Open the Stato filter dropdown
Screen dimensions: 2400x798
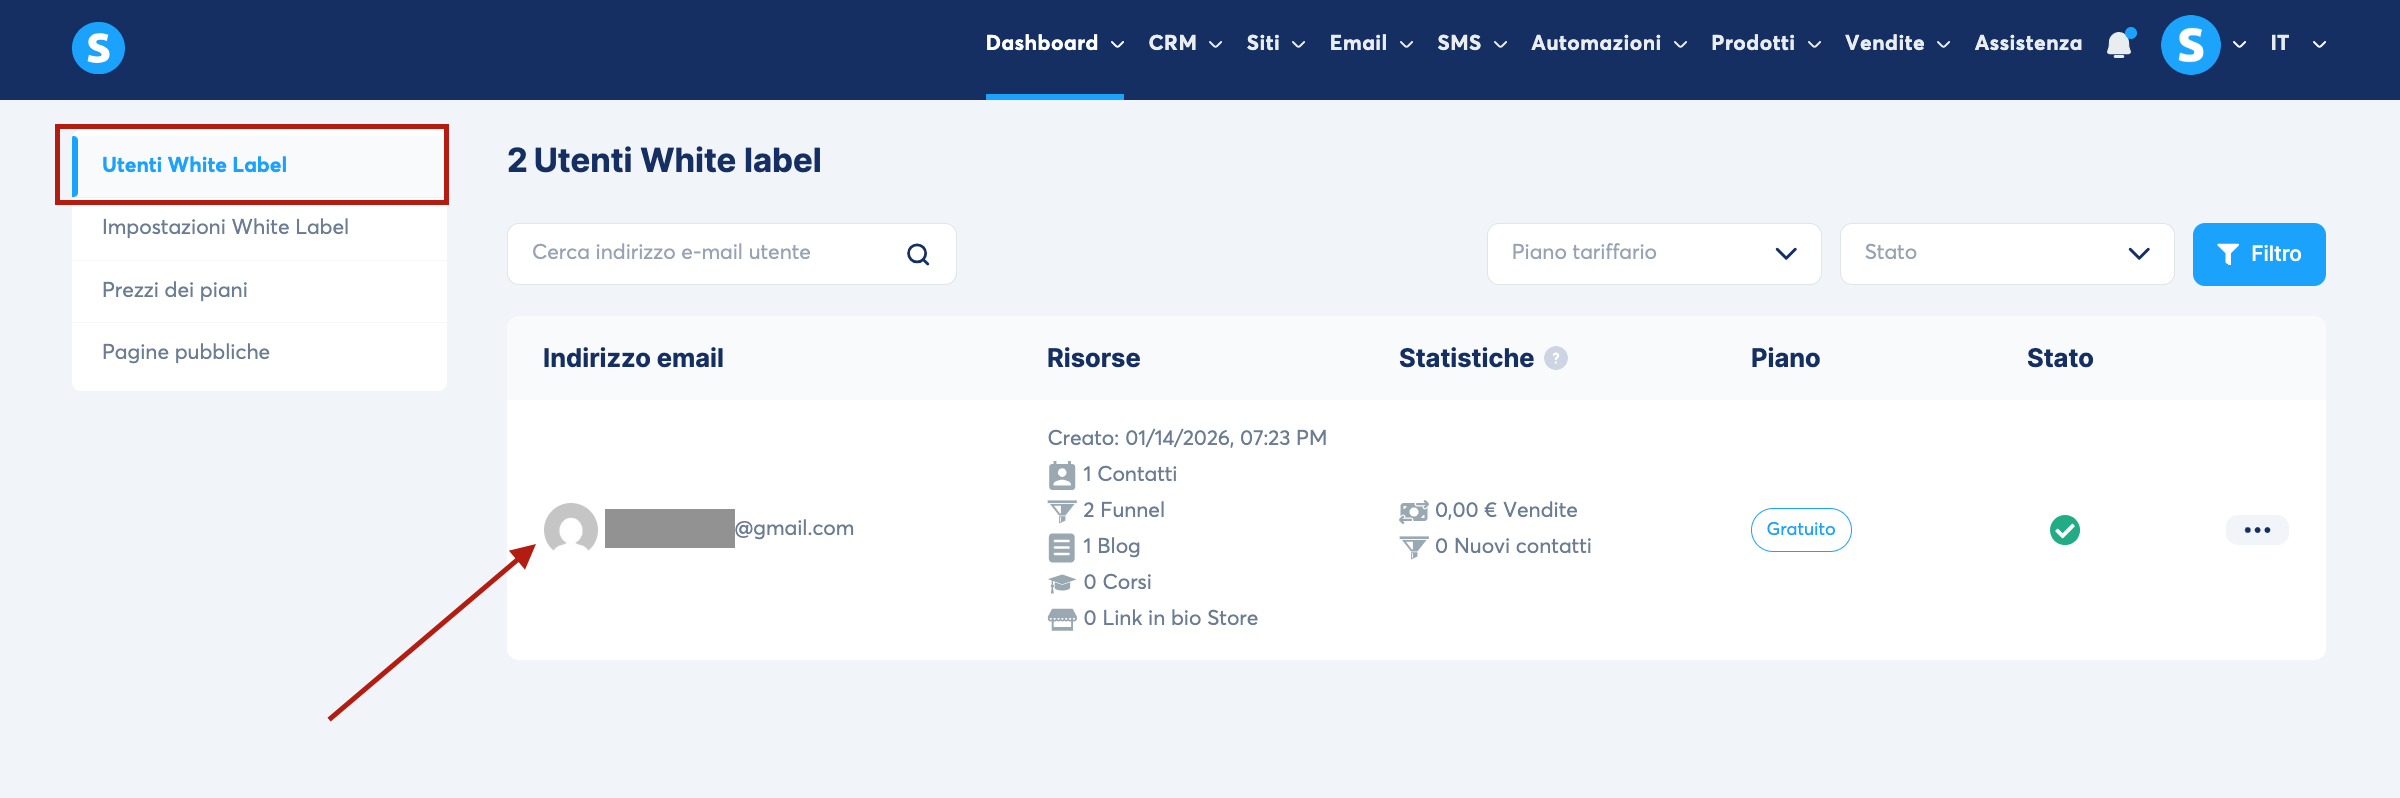(x=2007, y=254)
